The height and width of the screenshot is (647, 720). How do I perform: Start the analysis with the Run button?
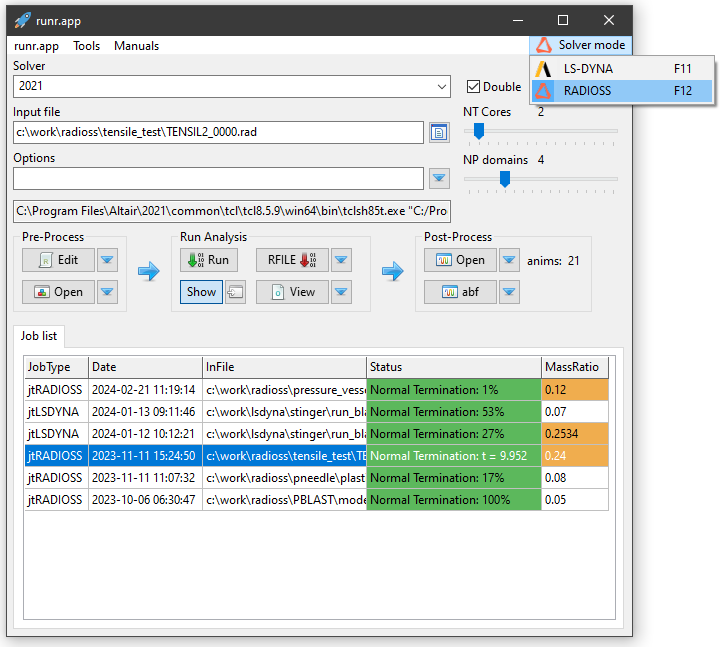(209, 260)
